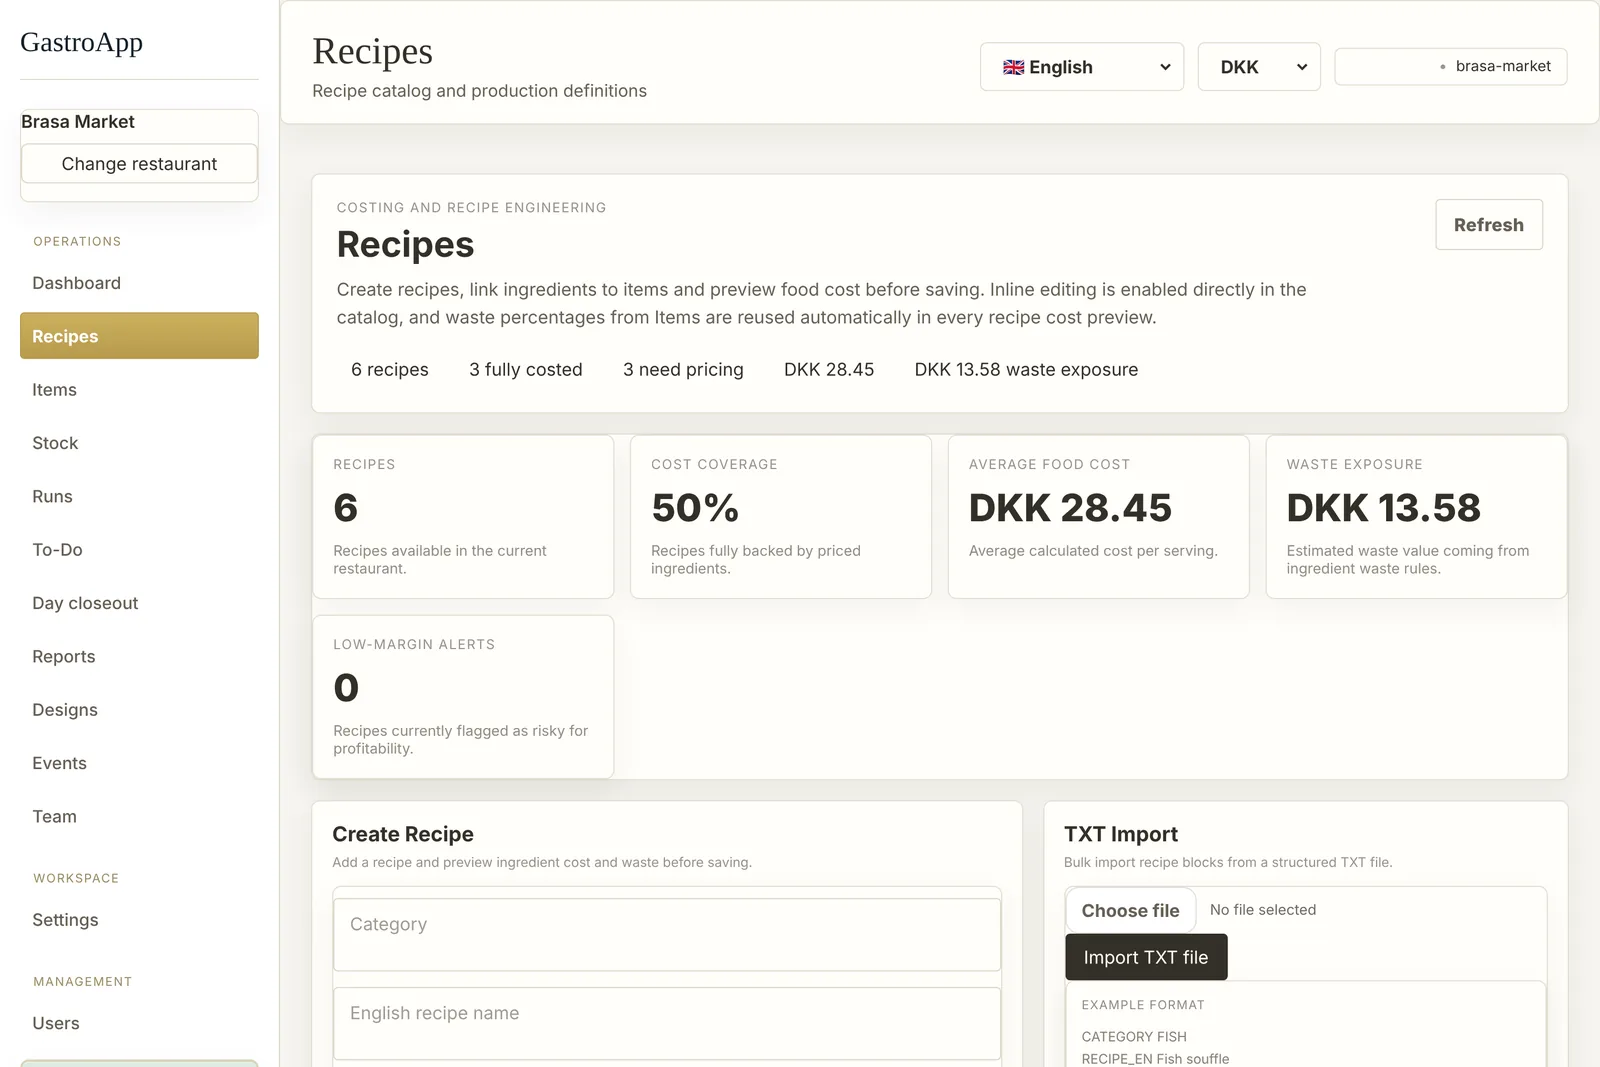The height and width of the screenshot is (1067, 1600).
Task: Open the Stock page
Action: (x=139, y=443)
